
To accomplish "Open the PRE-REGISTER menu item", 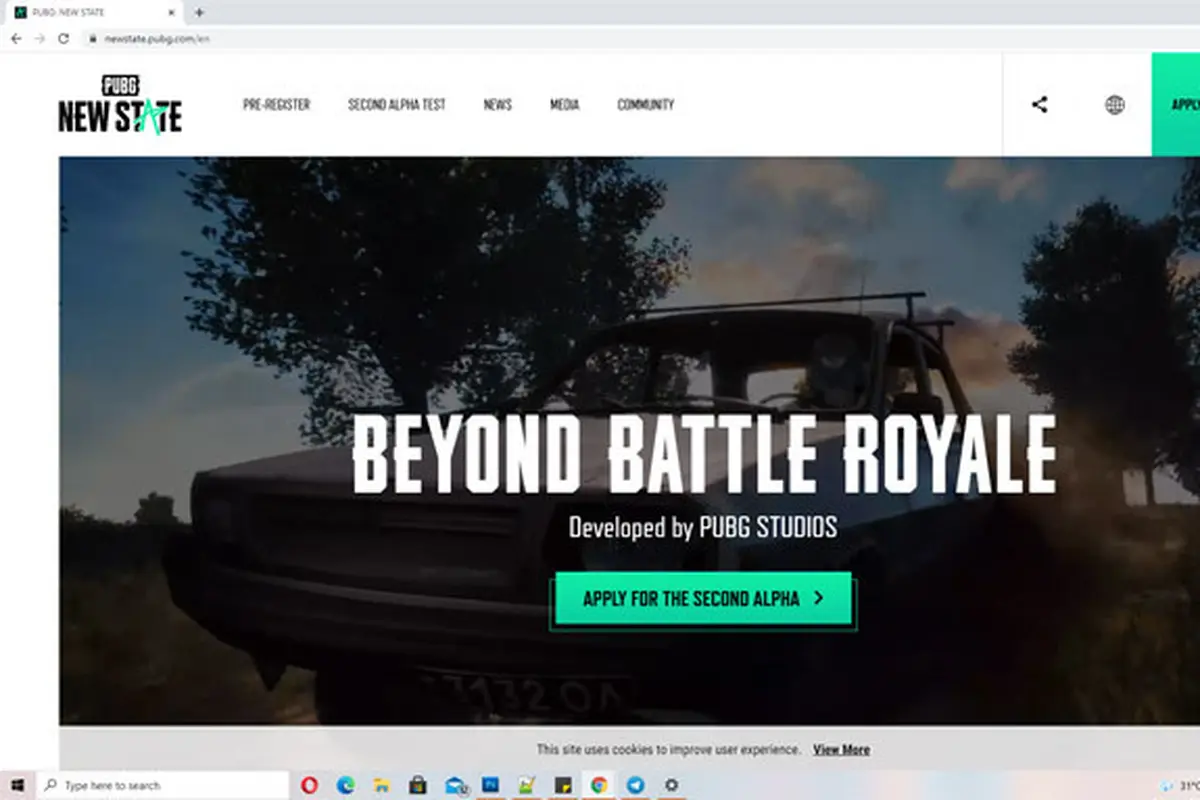I will point(276,104).
